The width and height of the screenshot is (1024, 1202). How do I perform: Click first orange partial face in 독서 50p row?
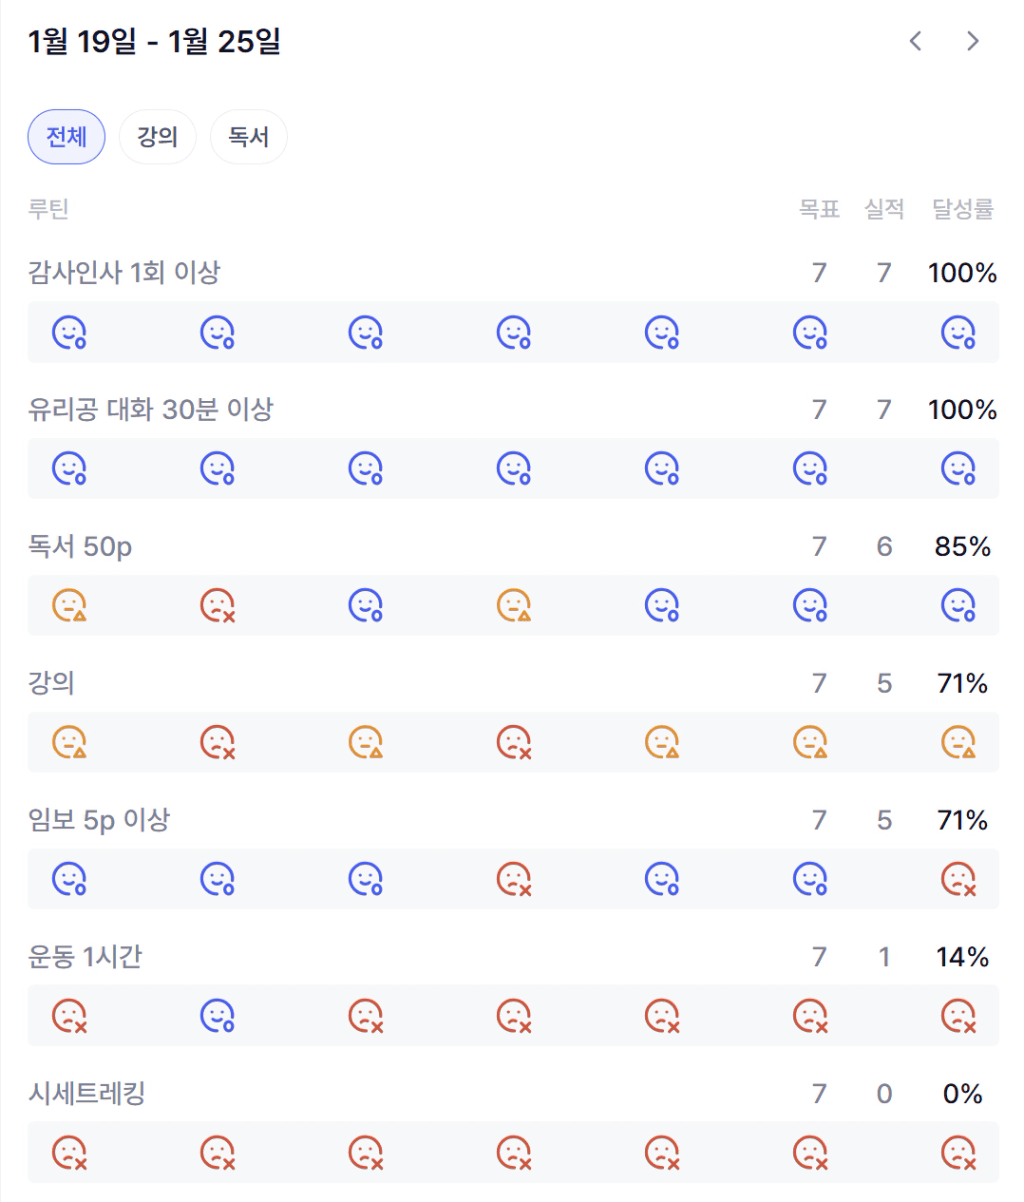click(x=69, y=606)
